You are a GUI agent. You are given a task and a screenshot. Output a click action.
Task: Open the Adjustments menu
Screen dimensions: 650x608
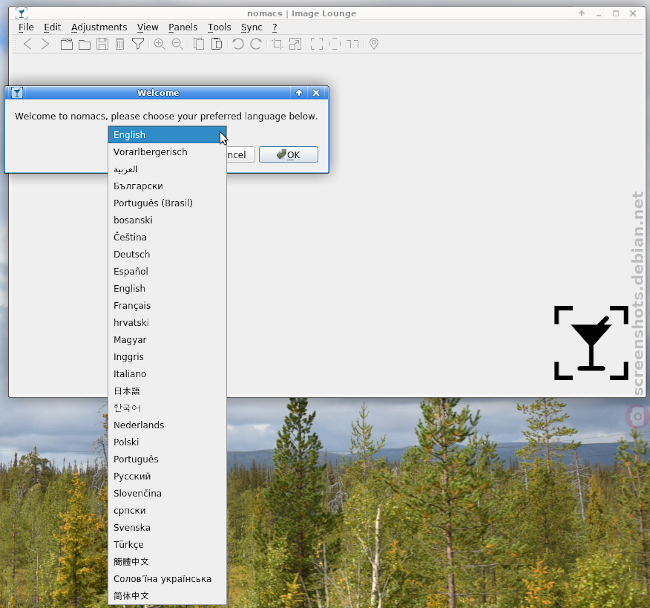[99, 27]
